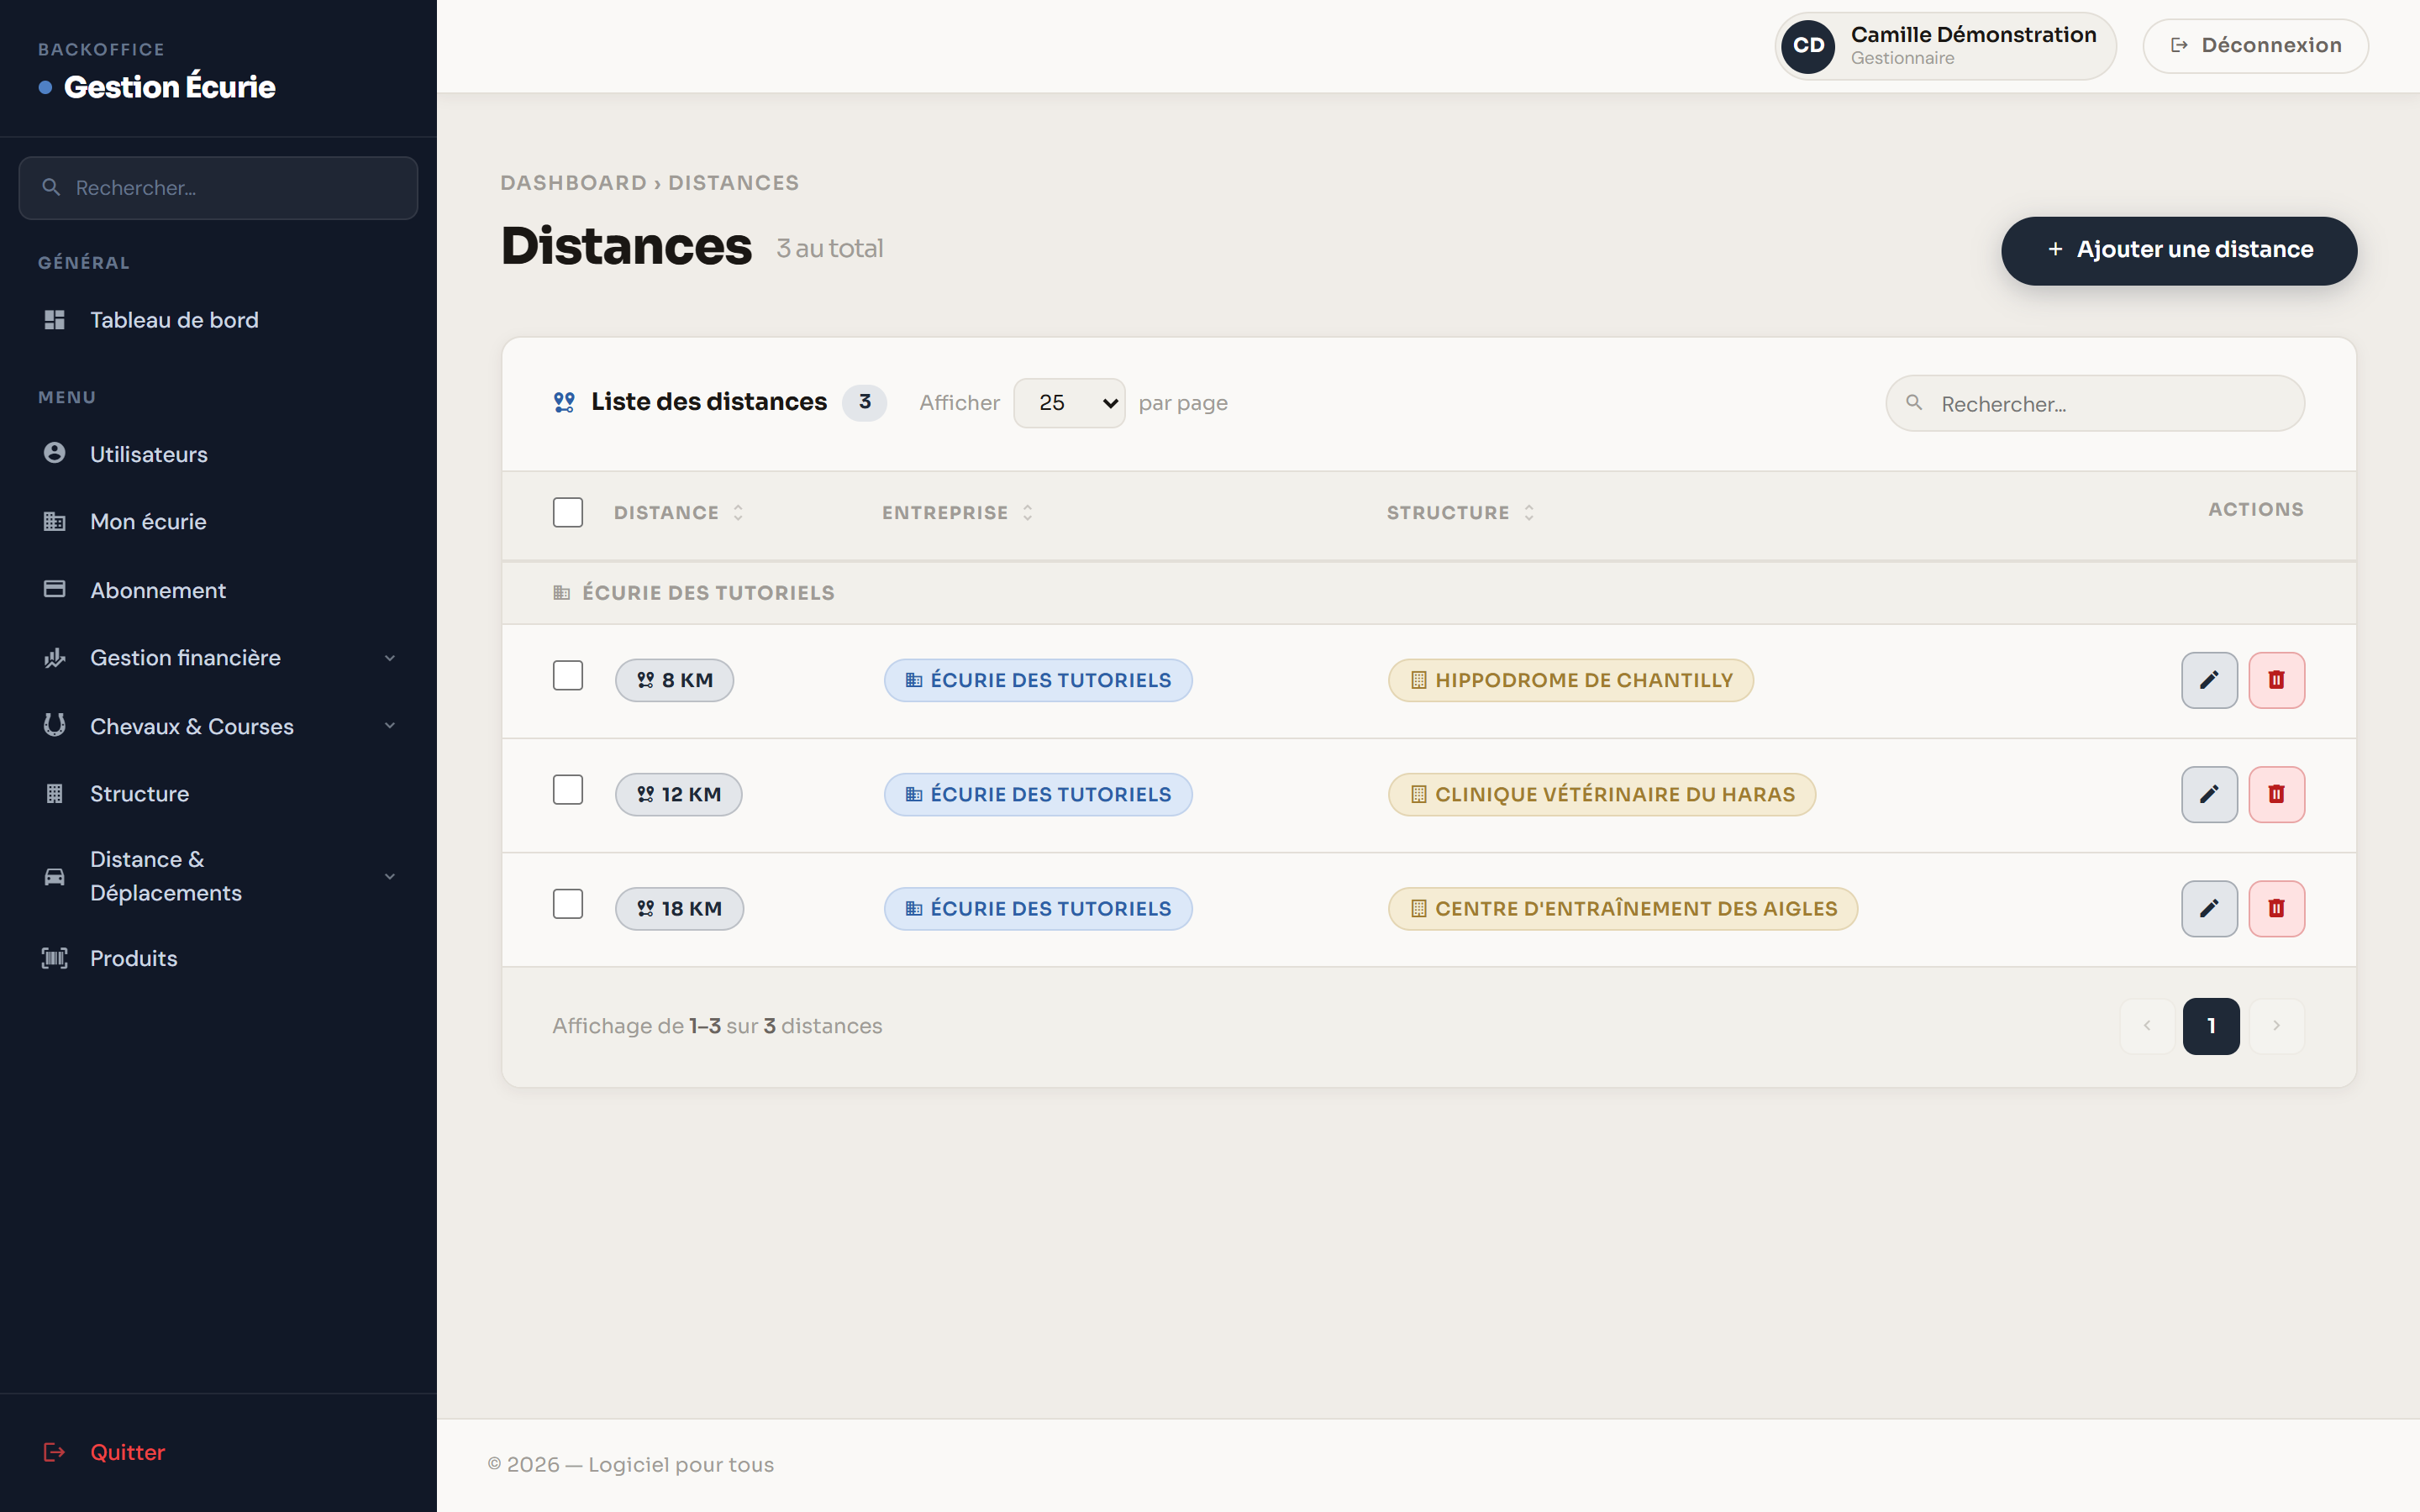Click the CD user avatar
2420x1512 pixels.
[1808, 46]
